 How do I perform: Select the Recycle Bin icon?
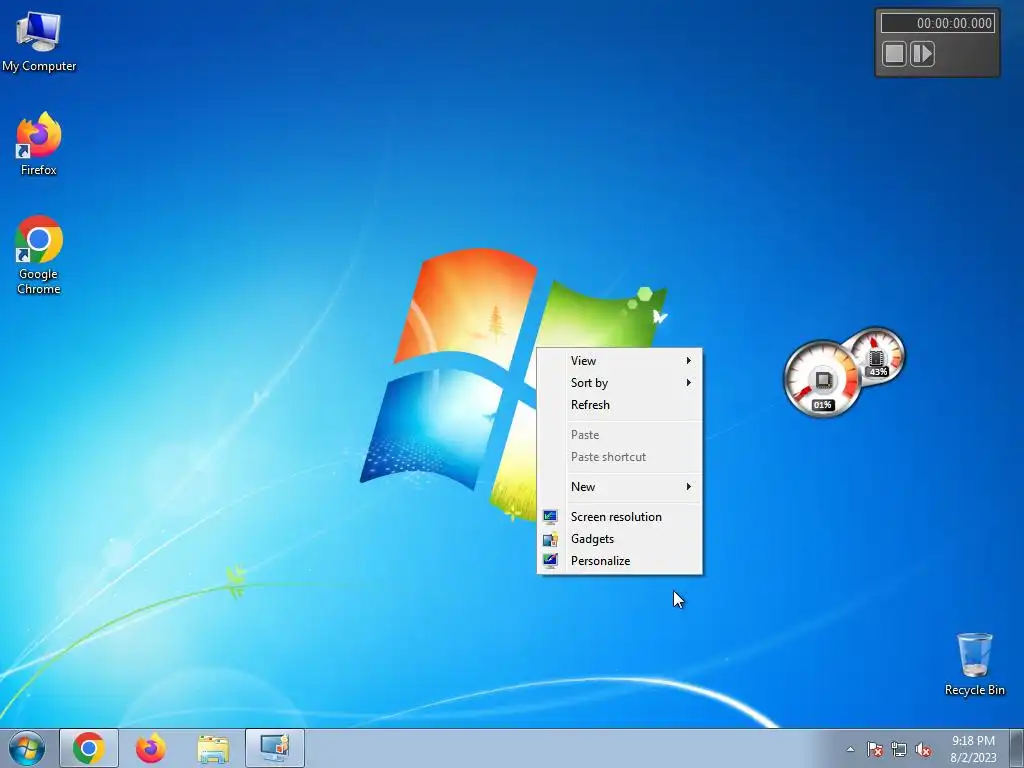tap(974, 664)
